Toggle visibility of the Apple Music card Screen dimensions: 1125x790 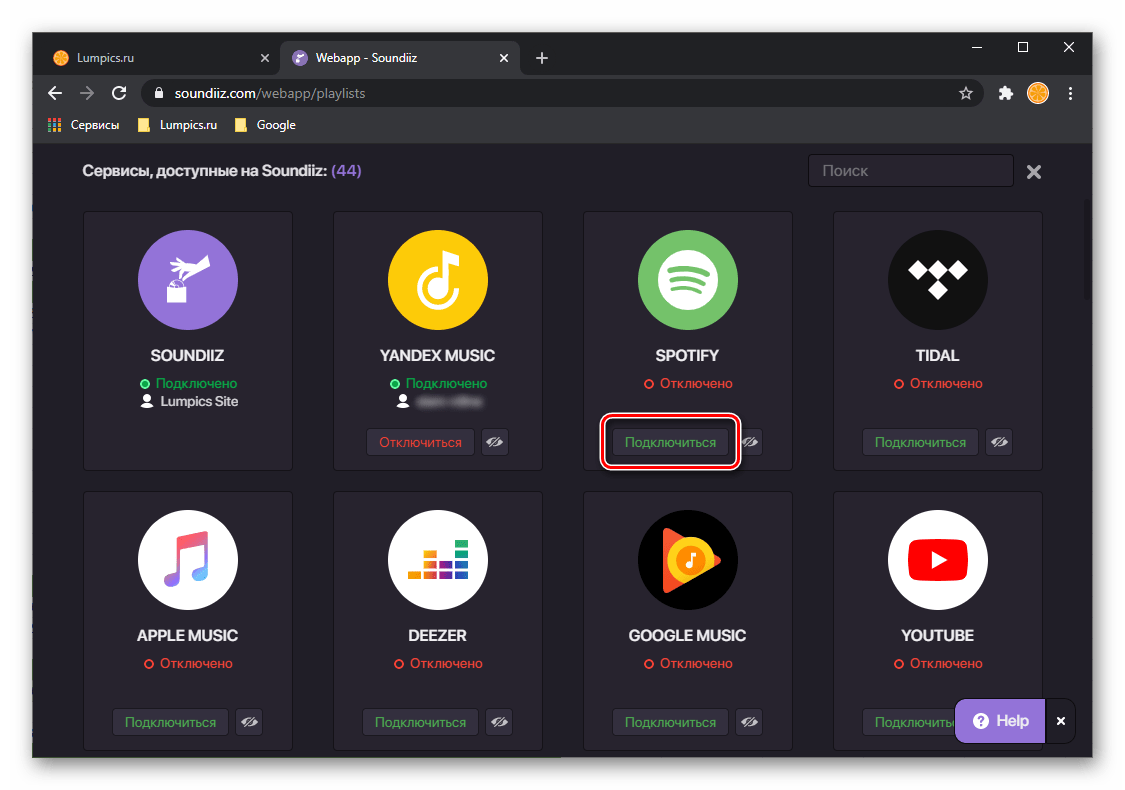(x=249, y=722)
